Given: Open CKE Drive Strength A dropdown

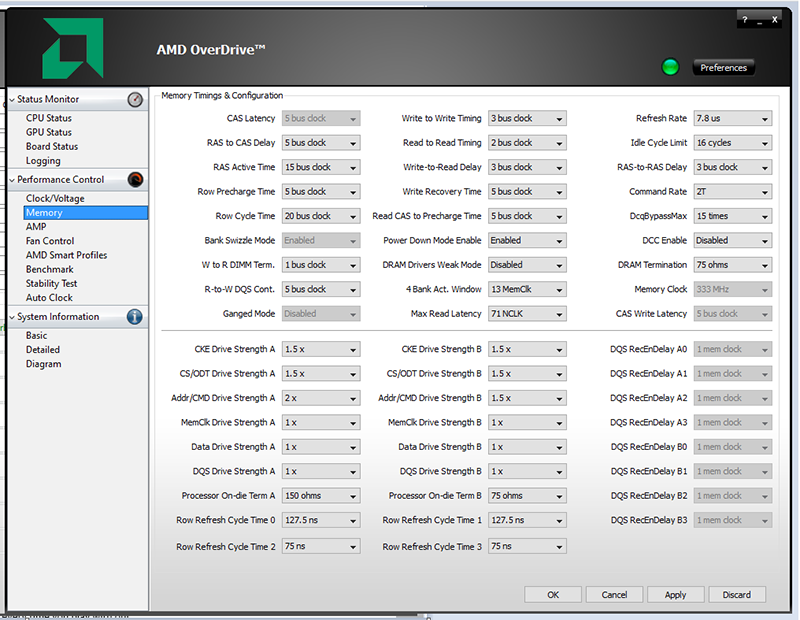Looking at the screenshot, I should coord(321,350).
